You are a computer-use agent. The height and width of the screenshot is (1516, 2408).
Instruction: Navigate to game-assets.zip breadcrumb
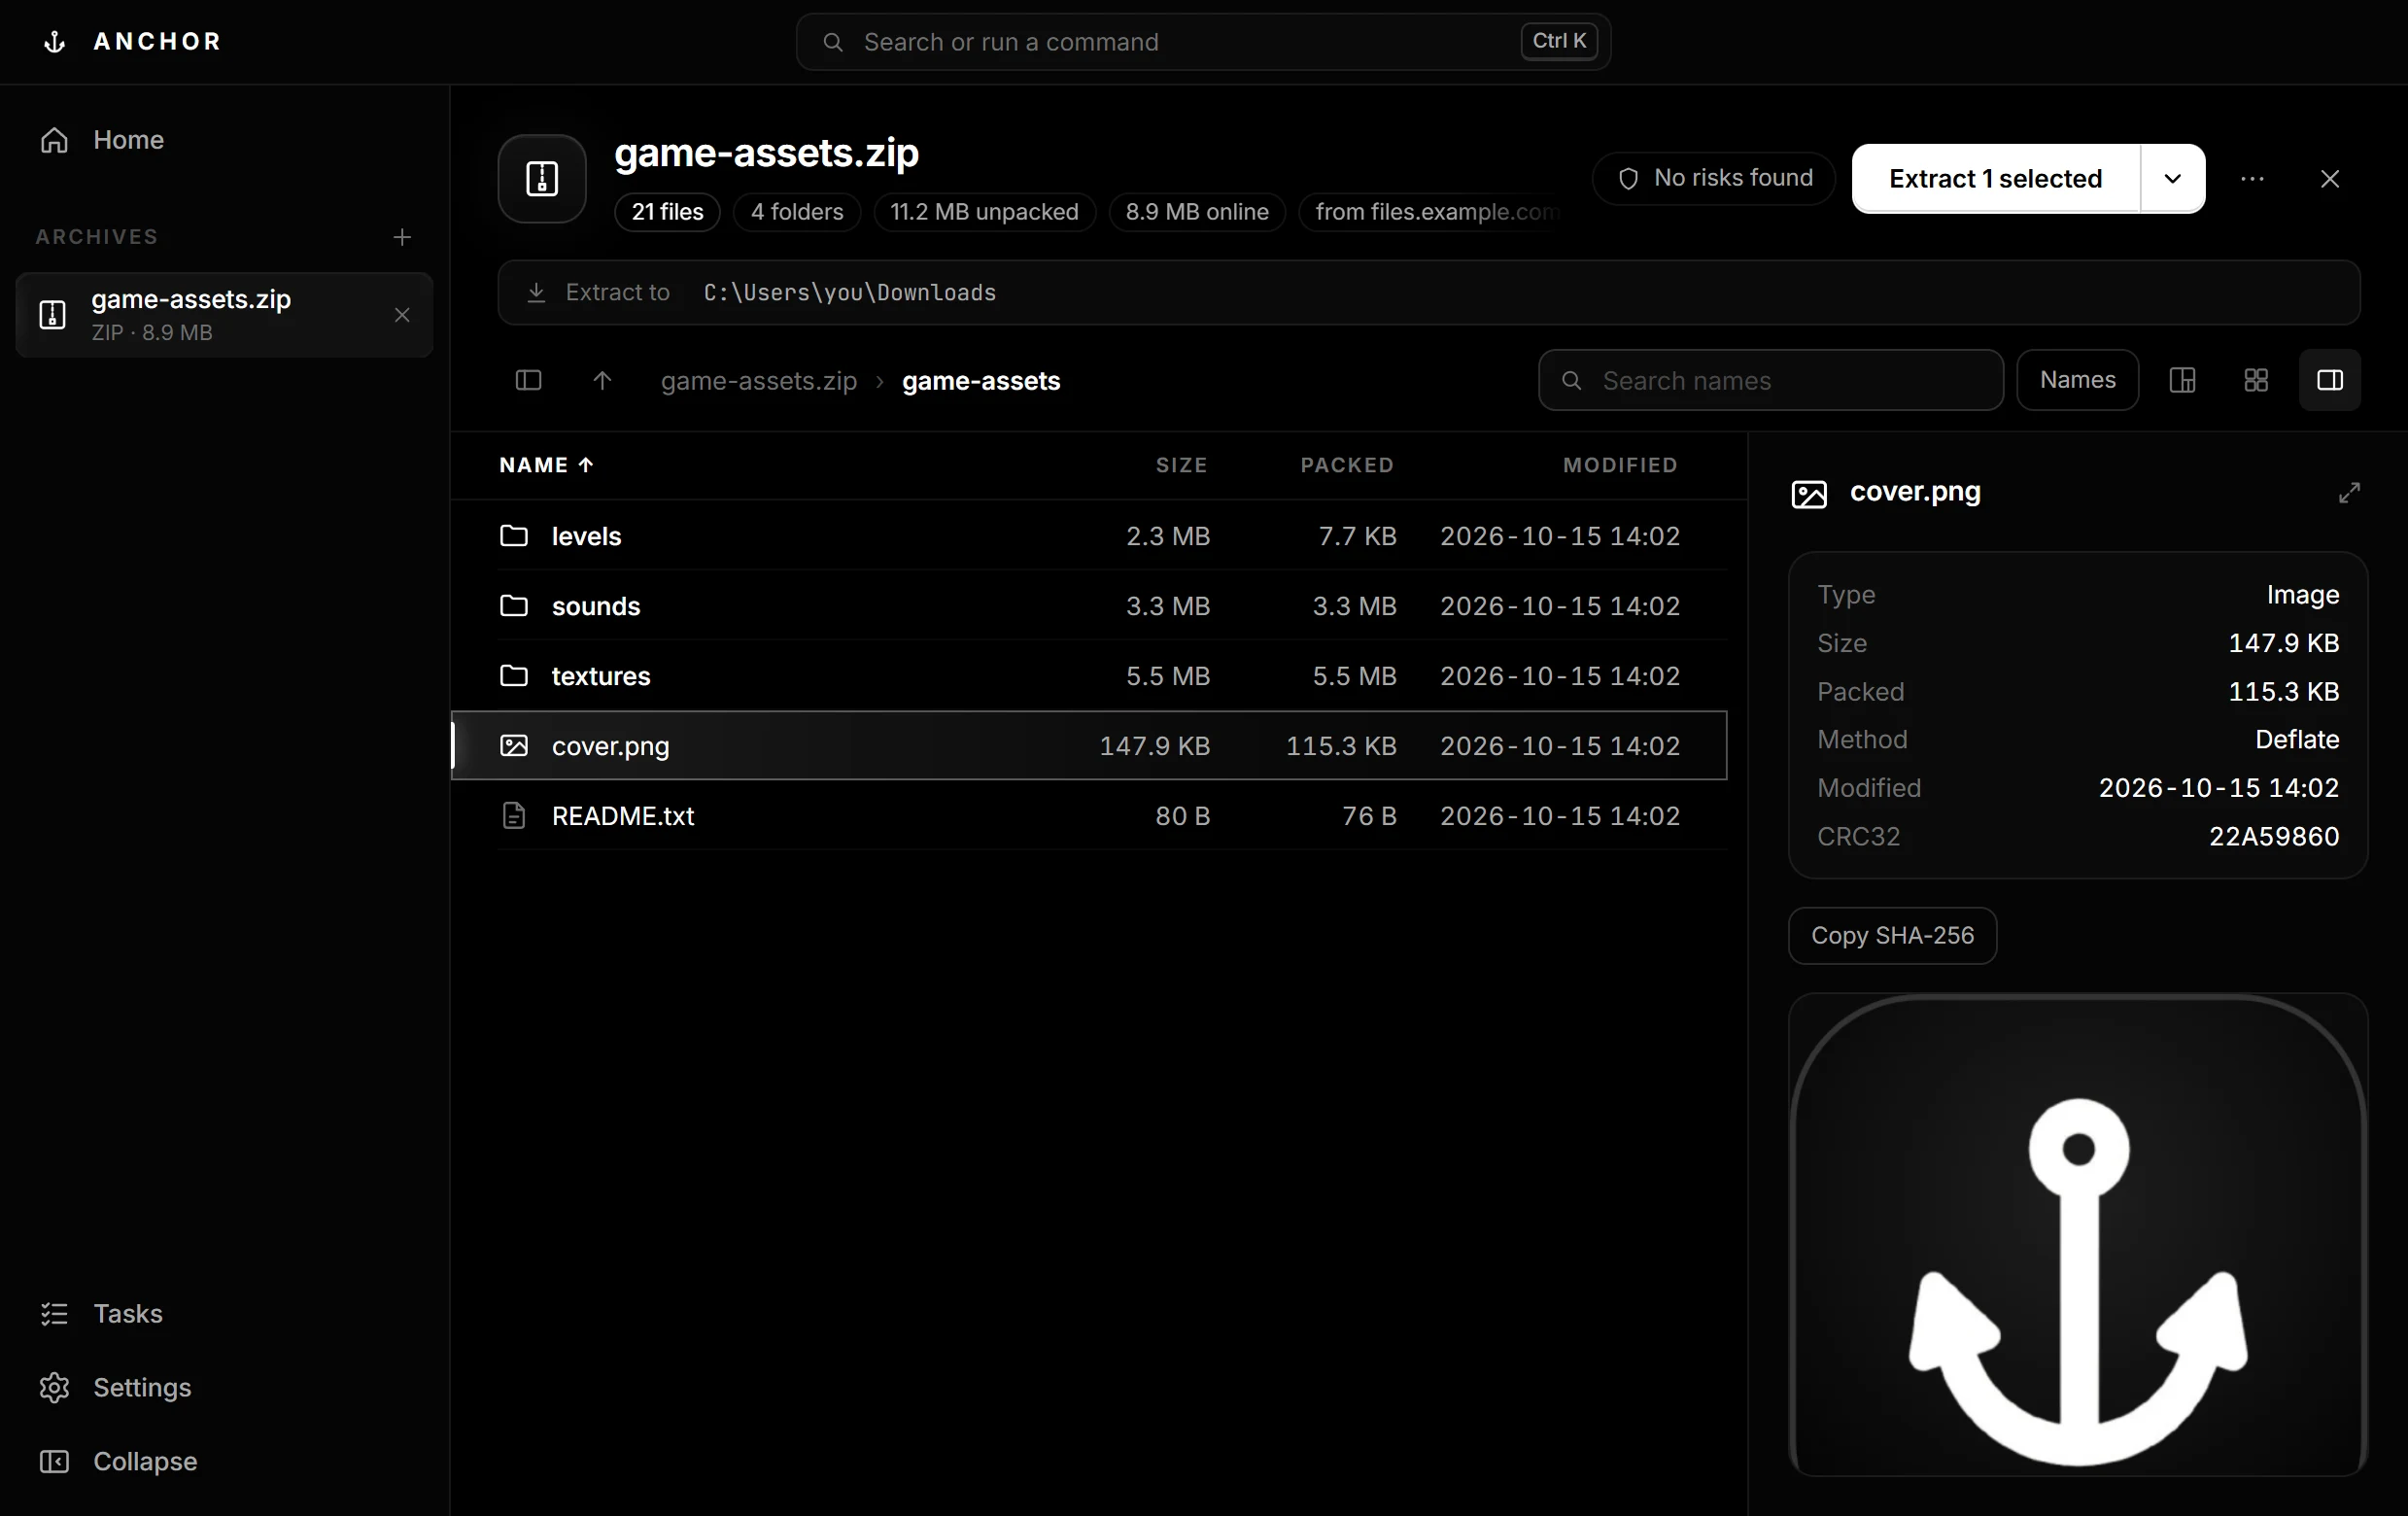[759, 381]
